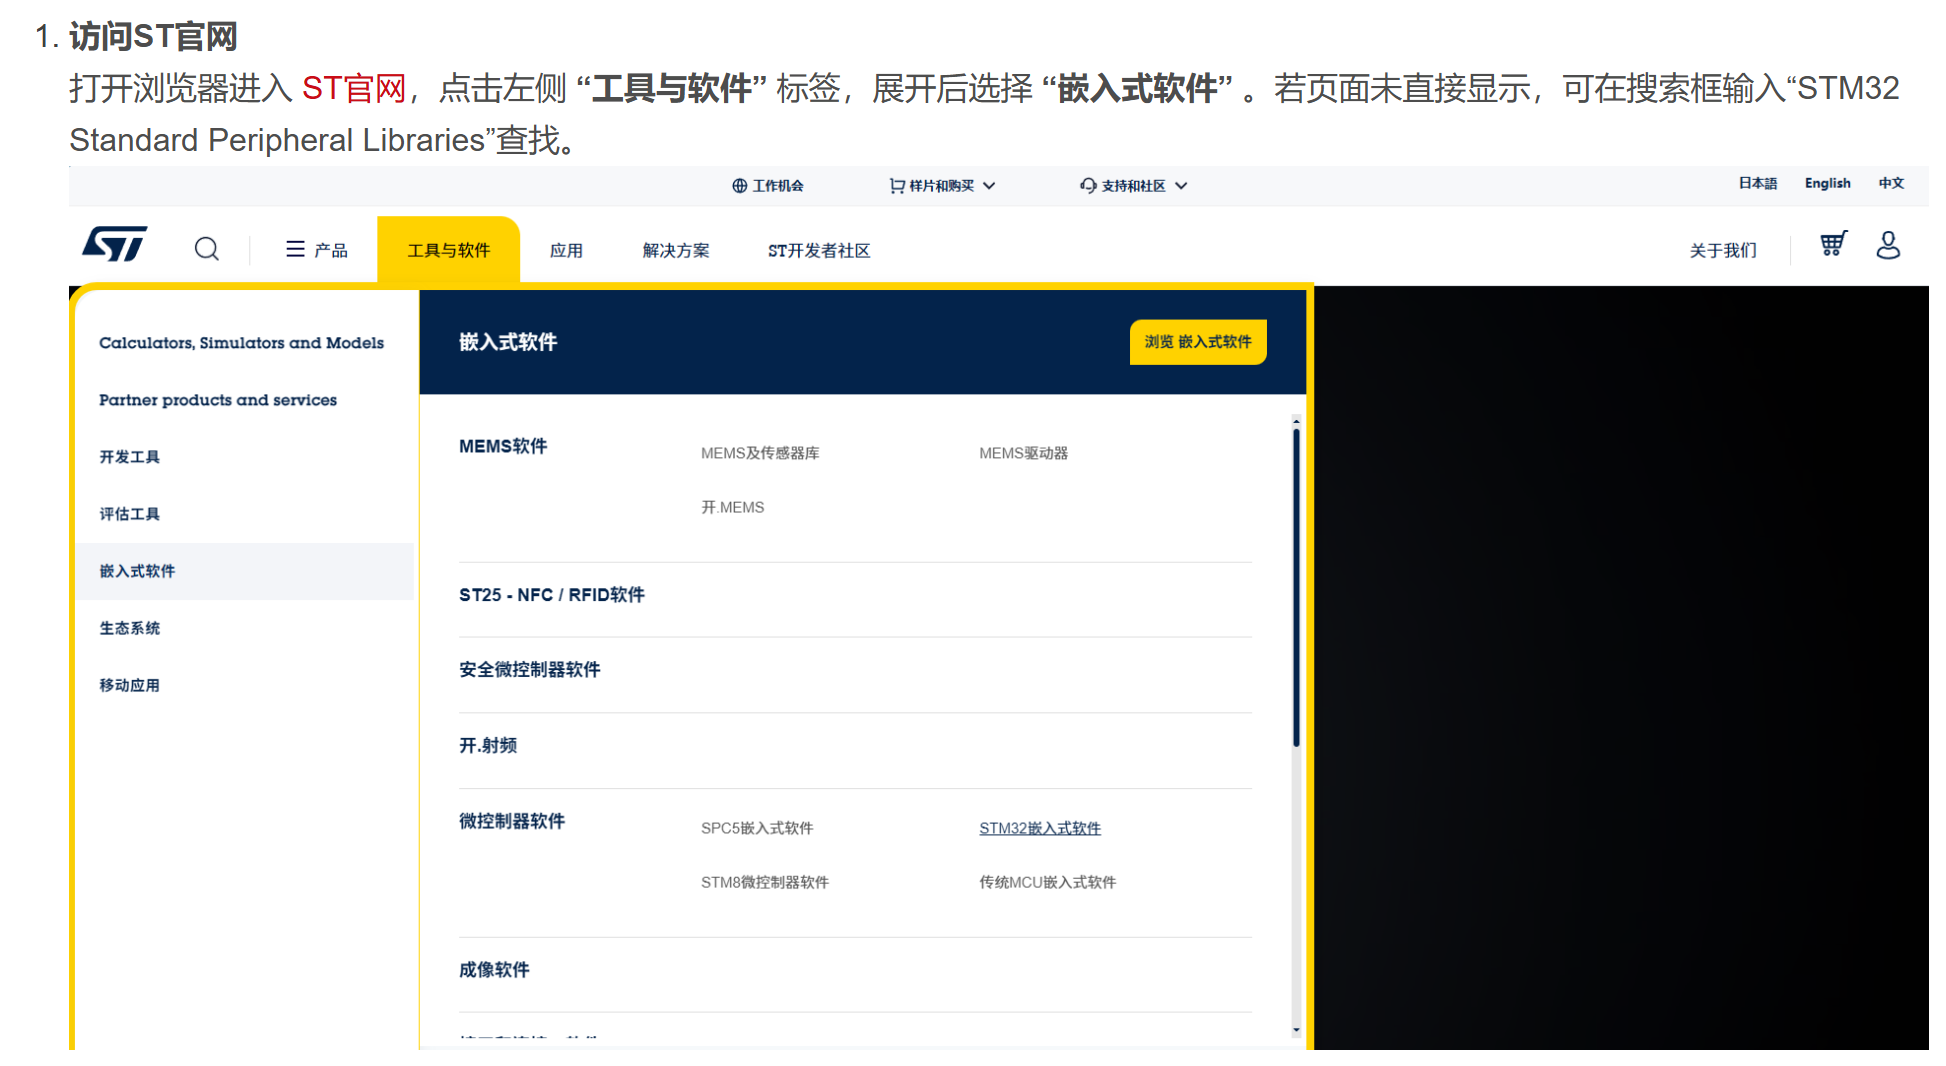Open the MEMS驱动器 link
Screen dimensions: 1946x1066
click(1023, 453)
